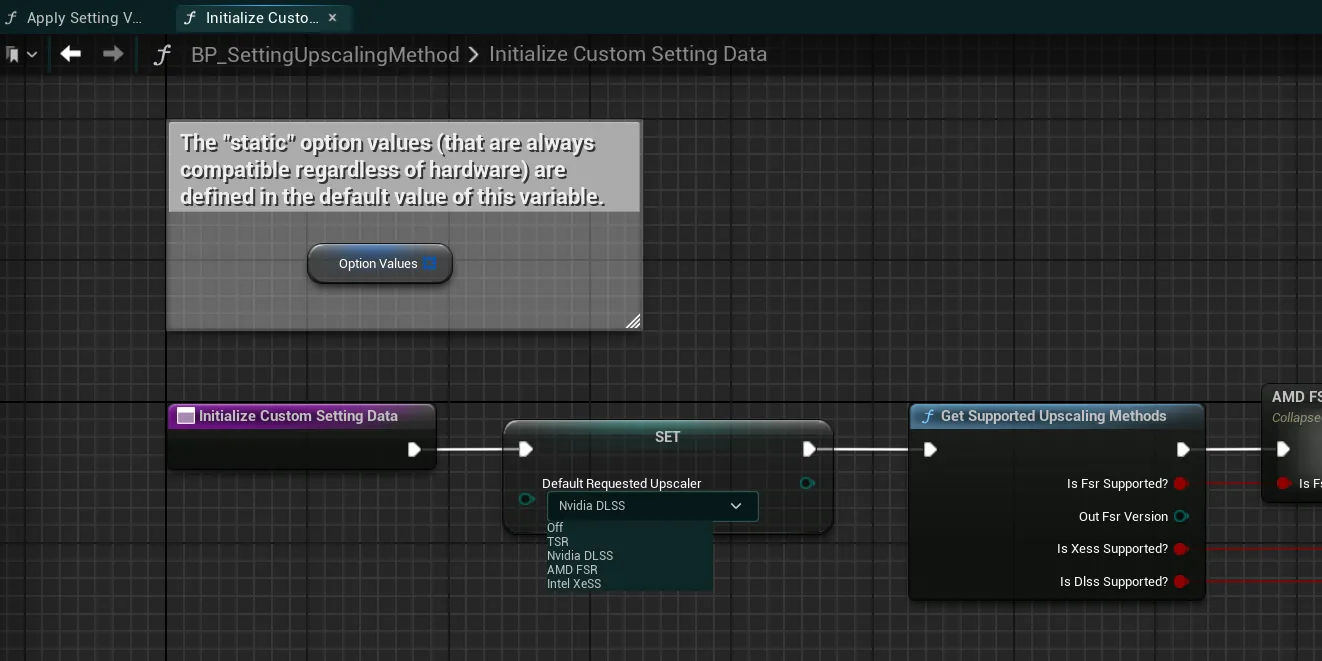Select the comment box text header
Image resolution: width=1322 pixels, height=661 pixels.
[404, 167]
